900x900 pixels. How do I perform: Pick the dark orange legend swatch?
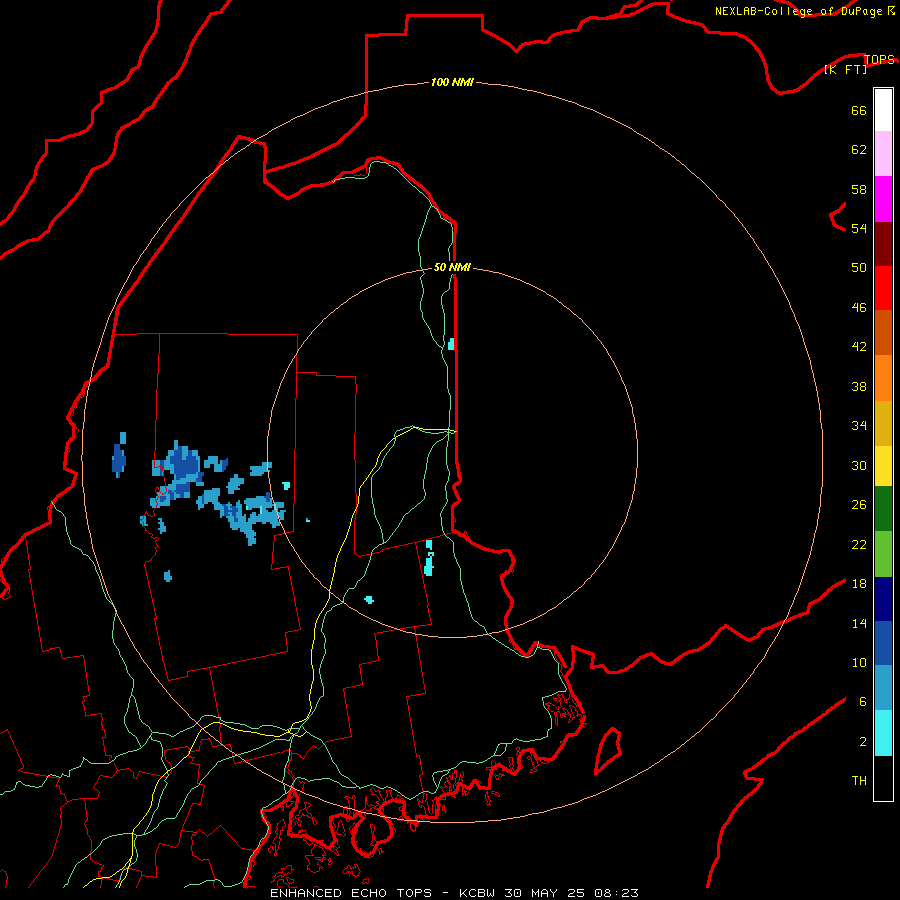(x=883, y=333)
